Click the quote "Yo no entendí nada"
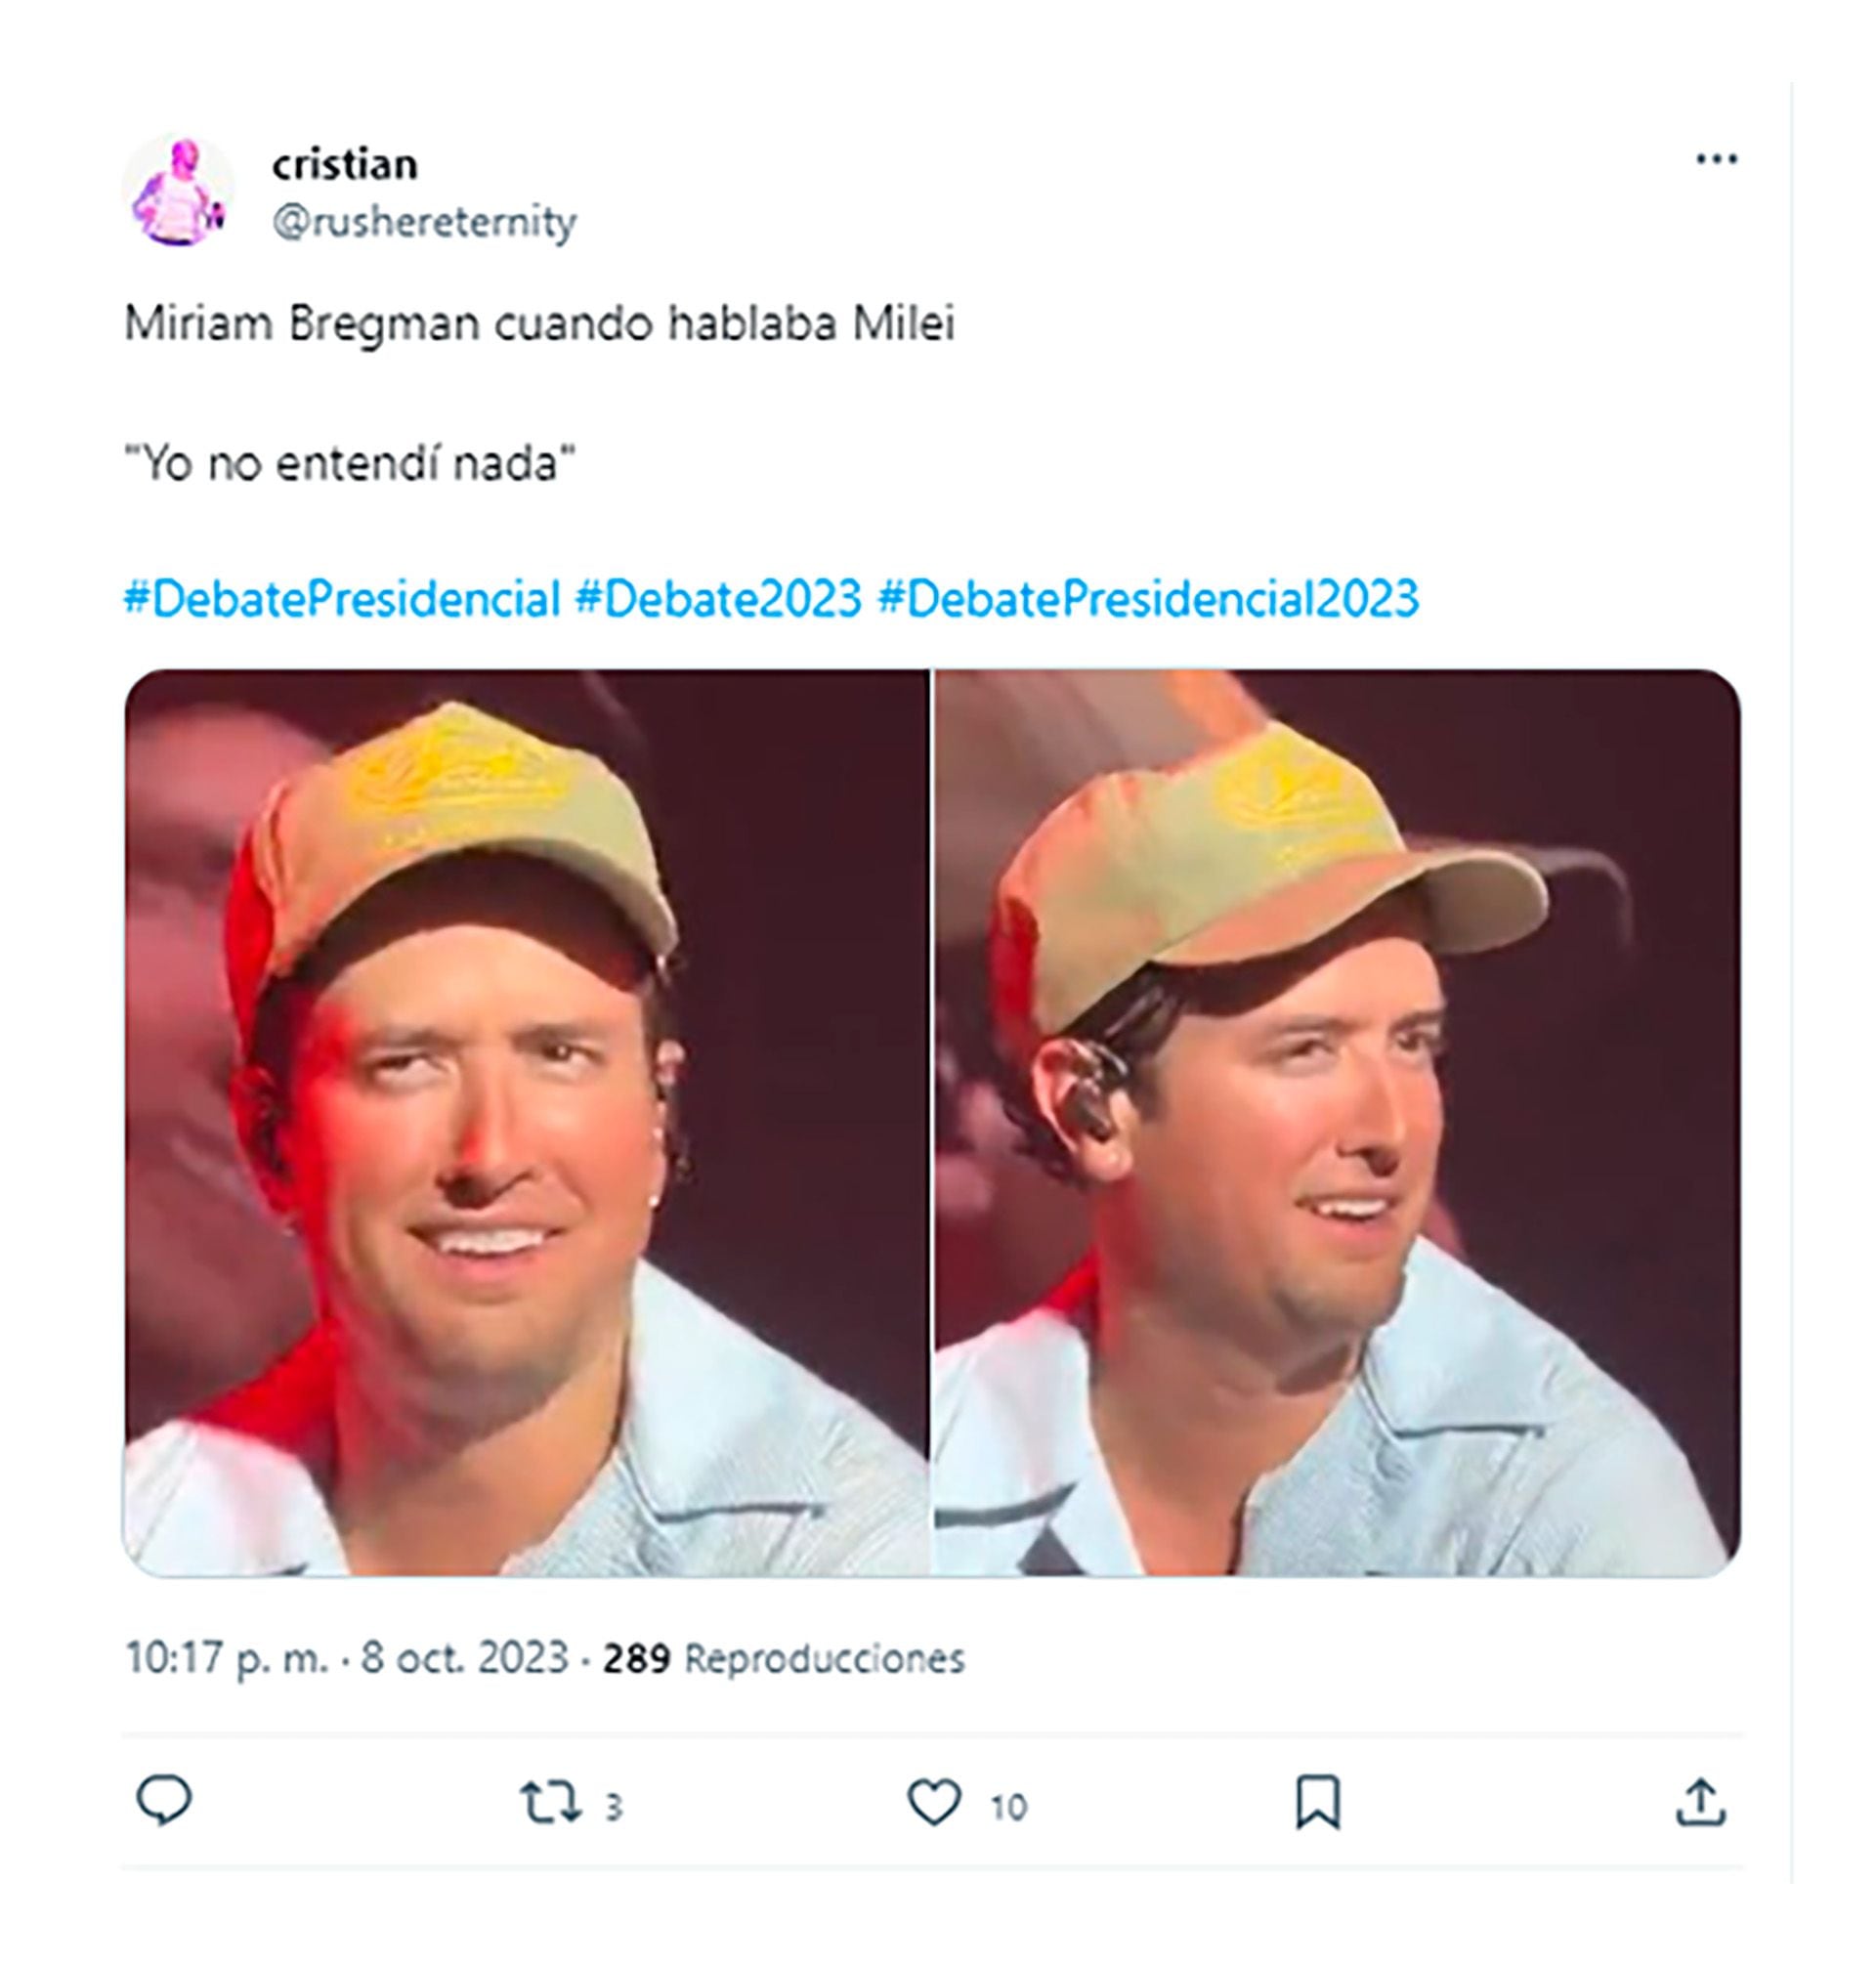1876x1966 pixels. (x=350, y=463)
